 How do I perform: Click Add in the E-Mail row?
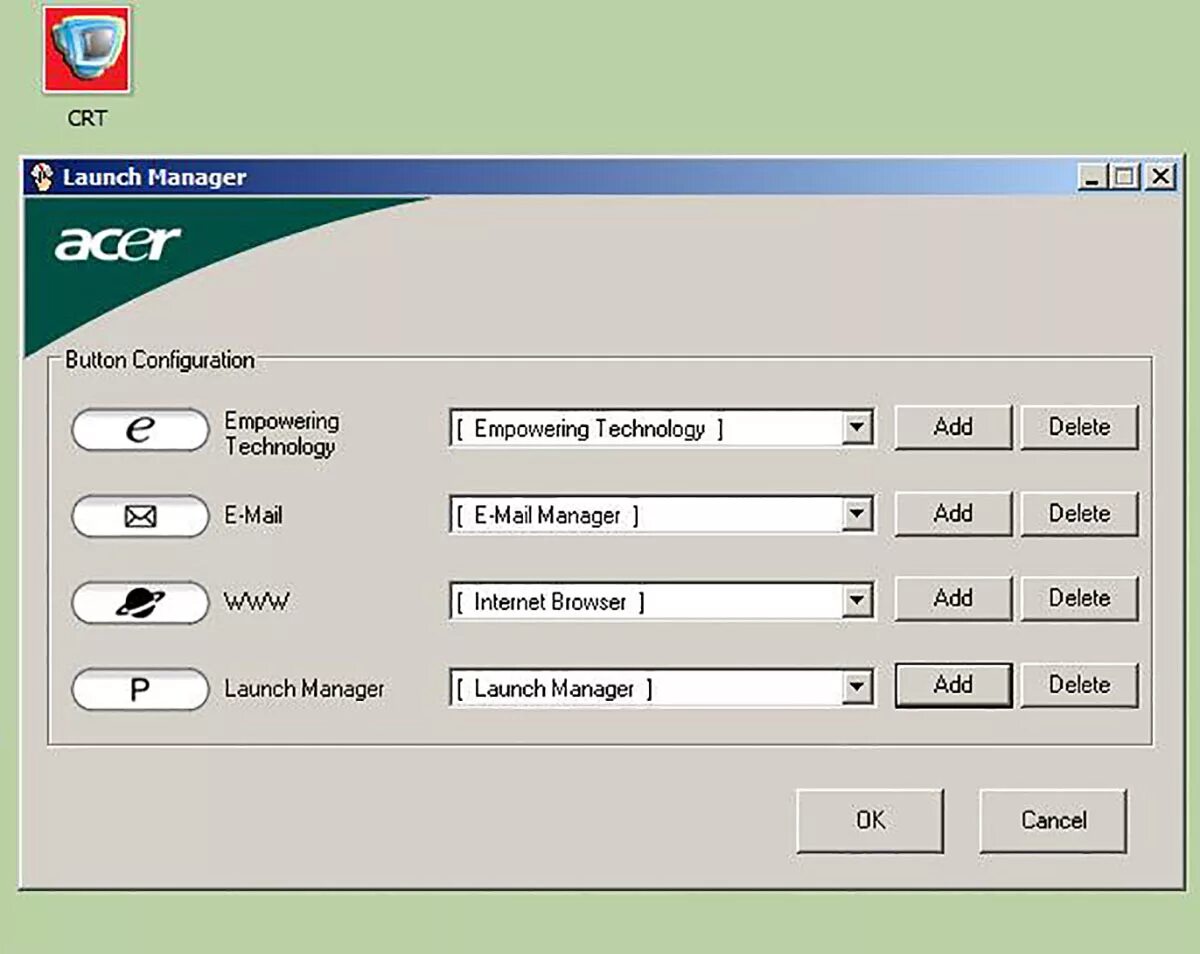click(953, 513)
